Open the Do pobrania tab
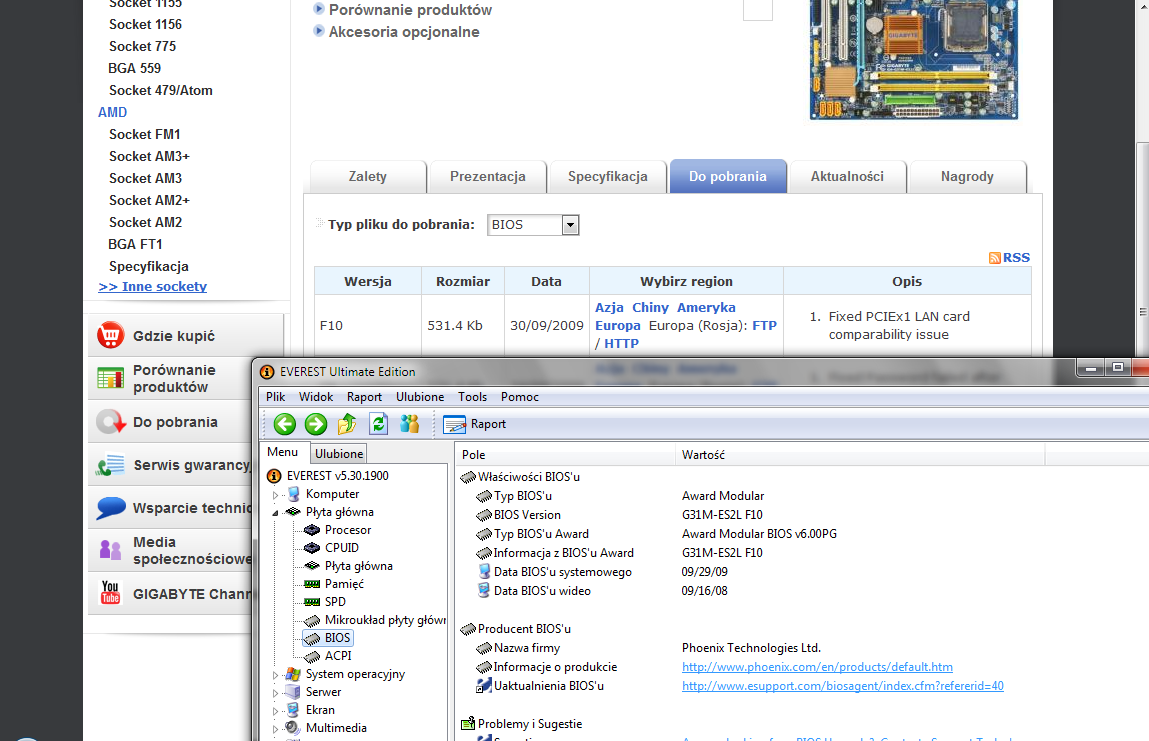Image resolution: width=1149 pixels, height=741 pixels. (x=728, y=177)
